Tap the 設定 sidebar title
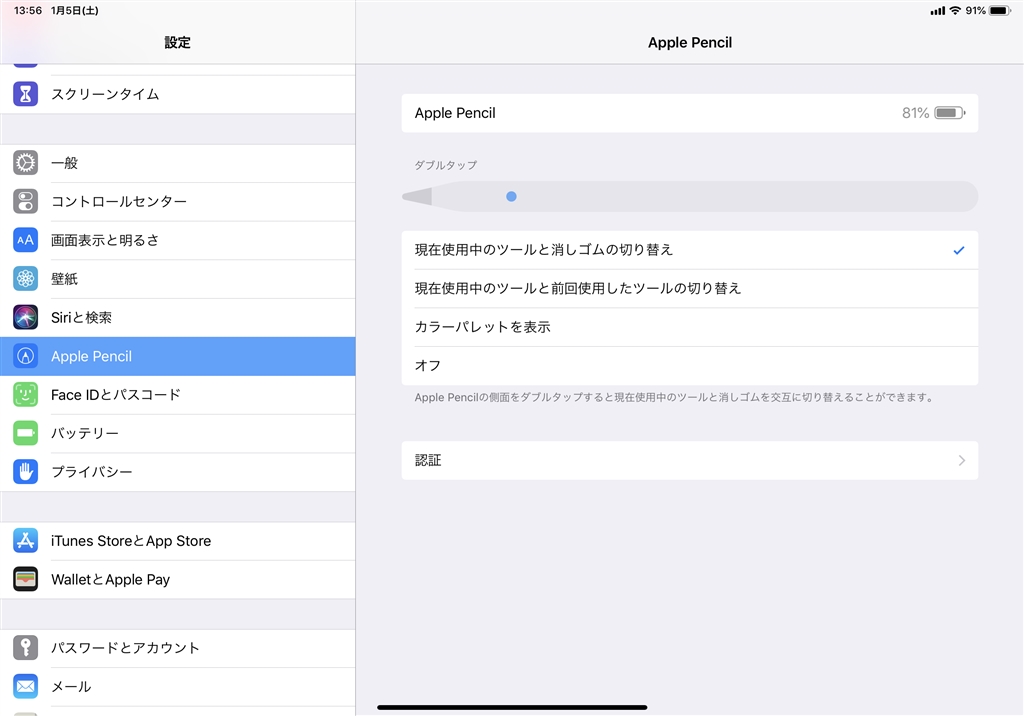This screenshot has height=716, width=1024. (178, 42)
